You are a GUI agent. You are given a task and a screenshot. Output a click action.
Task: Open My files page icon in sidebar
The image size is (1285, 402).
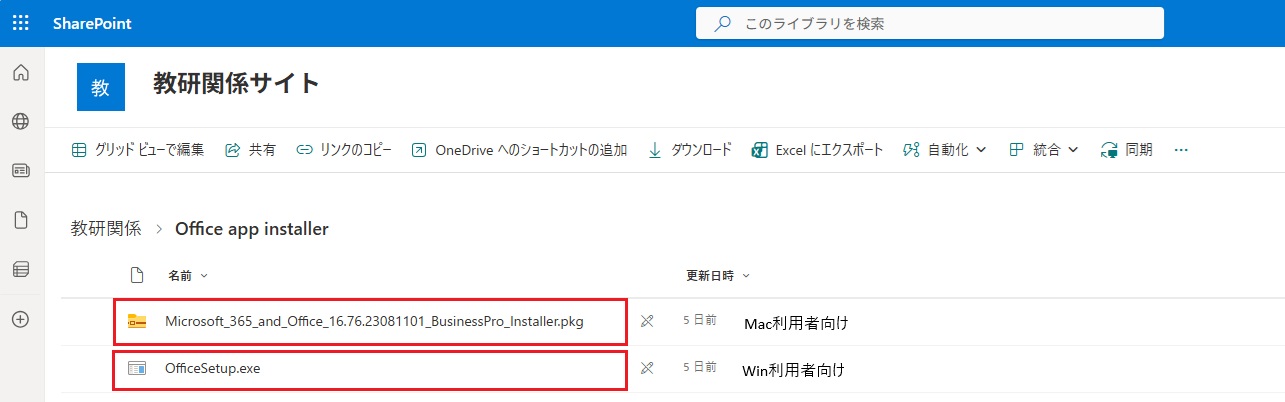point(20,220)
